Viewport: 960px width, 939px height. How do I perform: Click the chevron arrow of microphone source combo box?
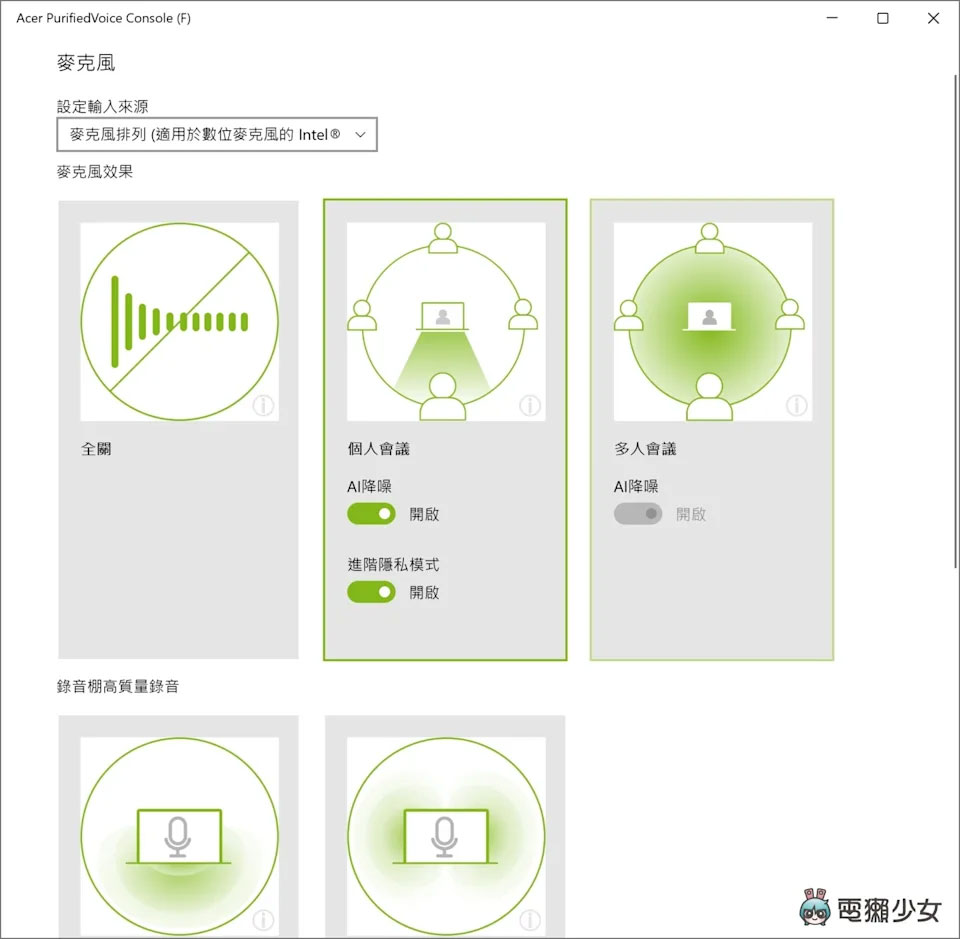coord(361,134)
